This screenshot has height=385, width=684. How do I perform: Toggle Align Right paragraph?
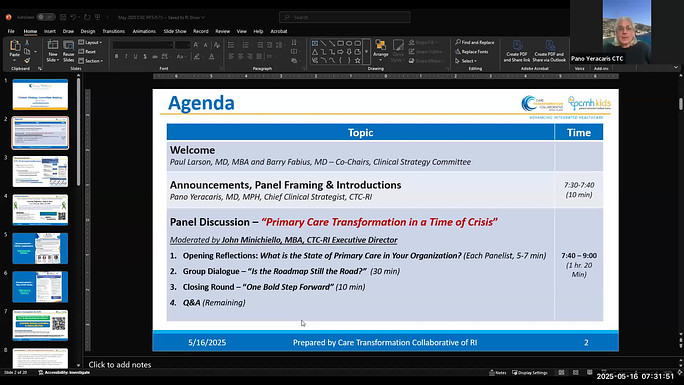[x=250, y=56]
